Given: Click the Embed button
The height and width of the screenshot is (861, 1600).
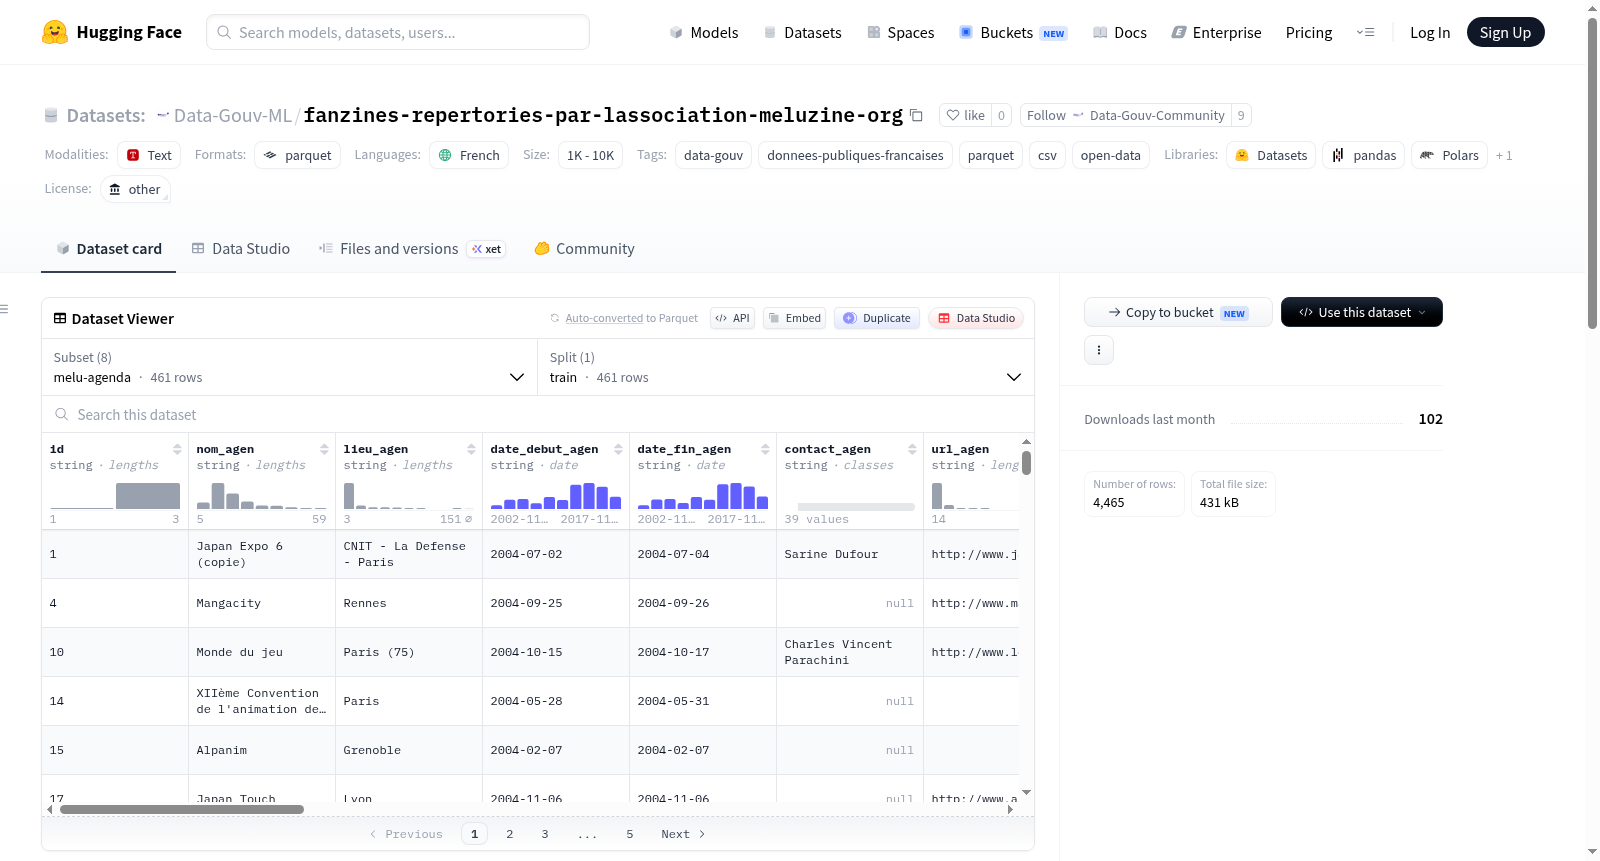Looking at the screenshot, I should click(x=794, y=318).
